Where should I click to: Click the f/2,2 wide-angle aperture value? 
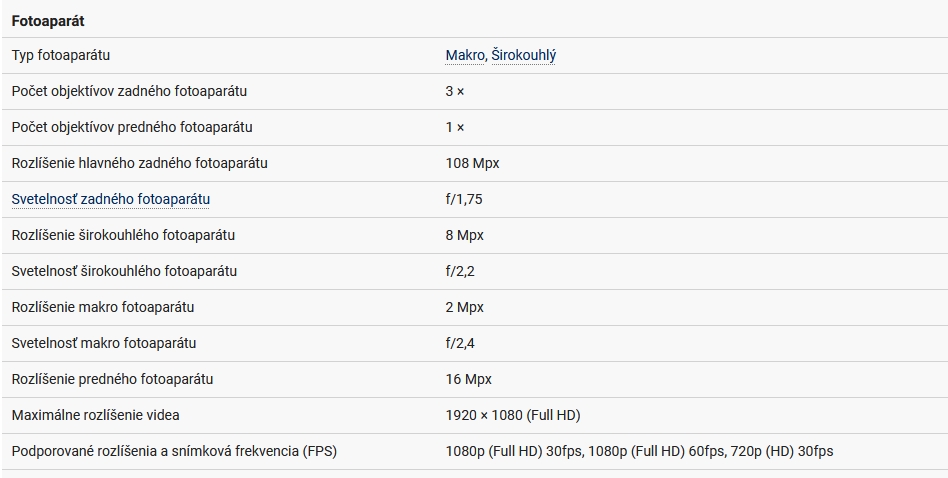pos(460,271)
